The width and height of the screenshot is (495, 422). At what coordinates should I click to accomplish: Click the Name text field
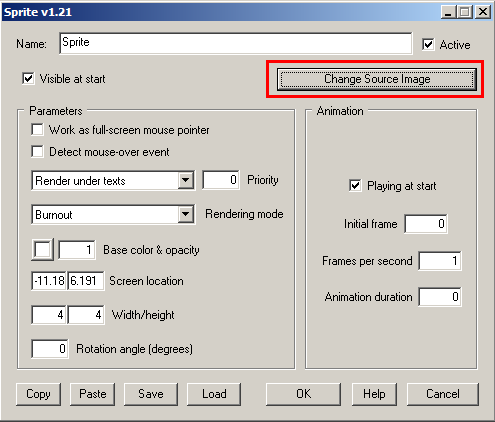tap(236, 43)
